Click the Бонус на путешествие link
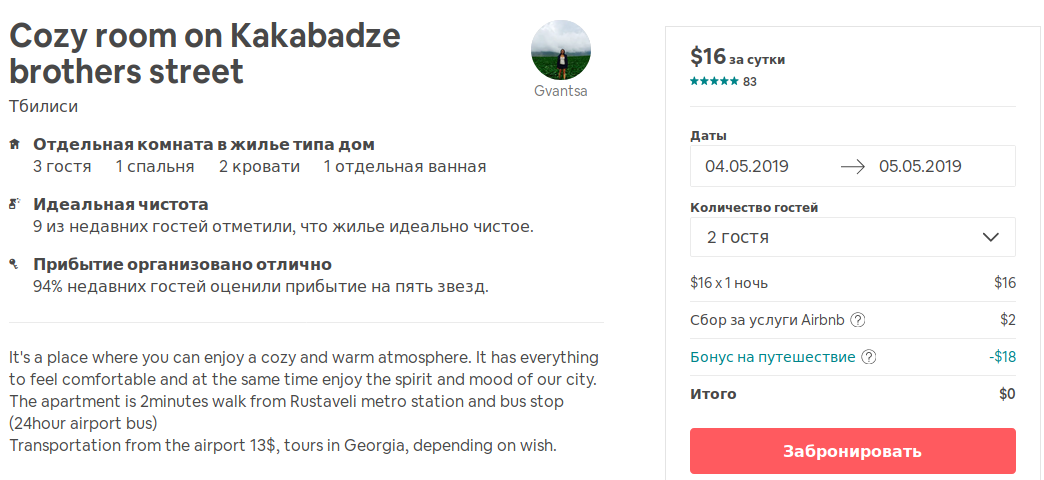1044x480 pixels. tap(773, 357)
